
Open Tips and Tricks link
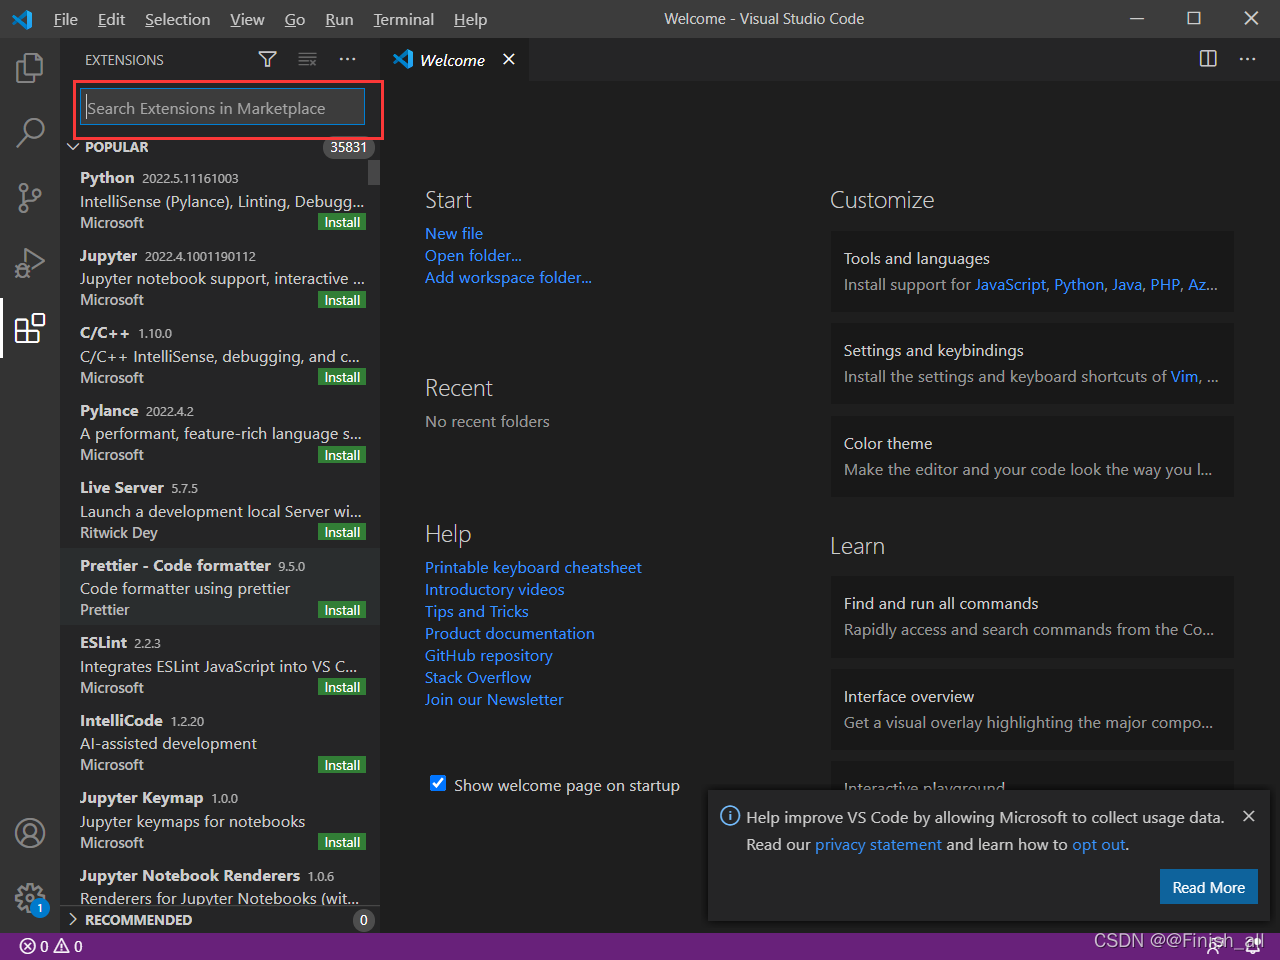pyautogui.click(x=476, y=611)
